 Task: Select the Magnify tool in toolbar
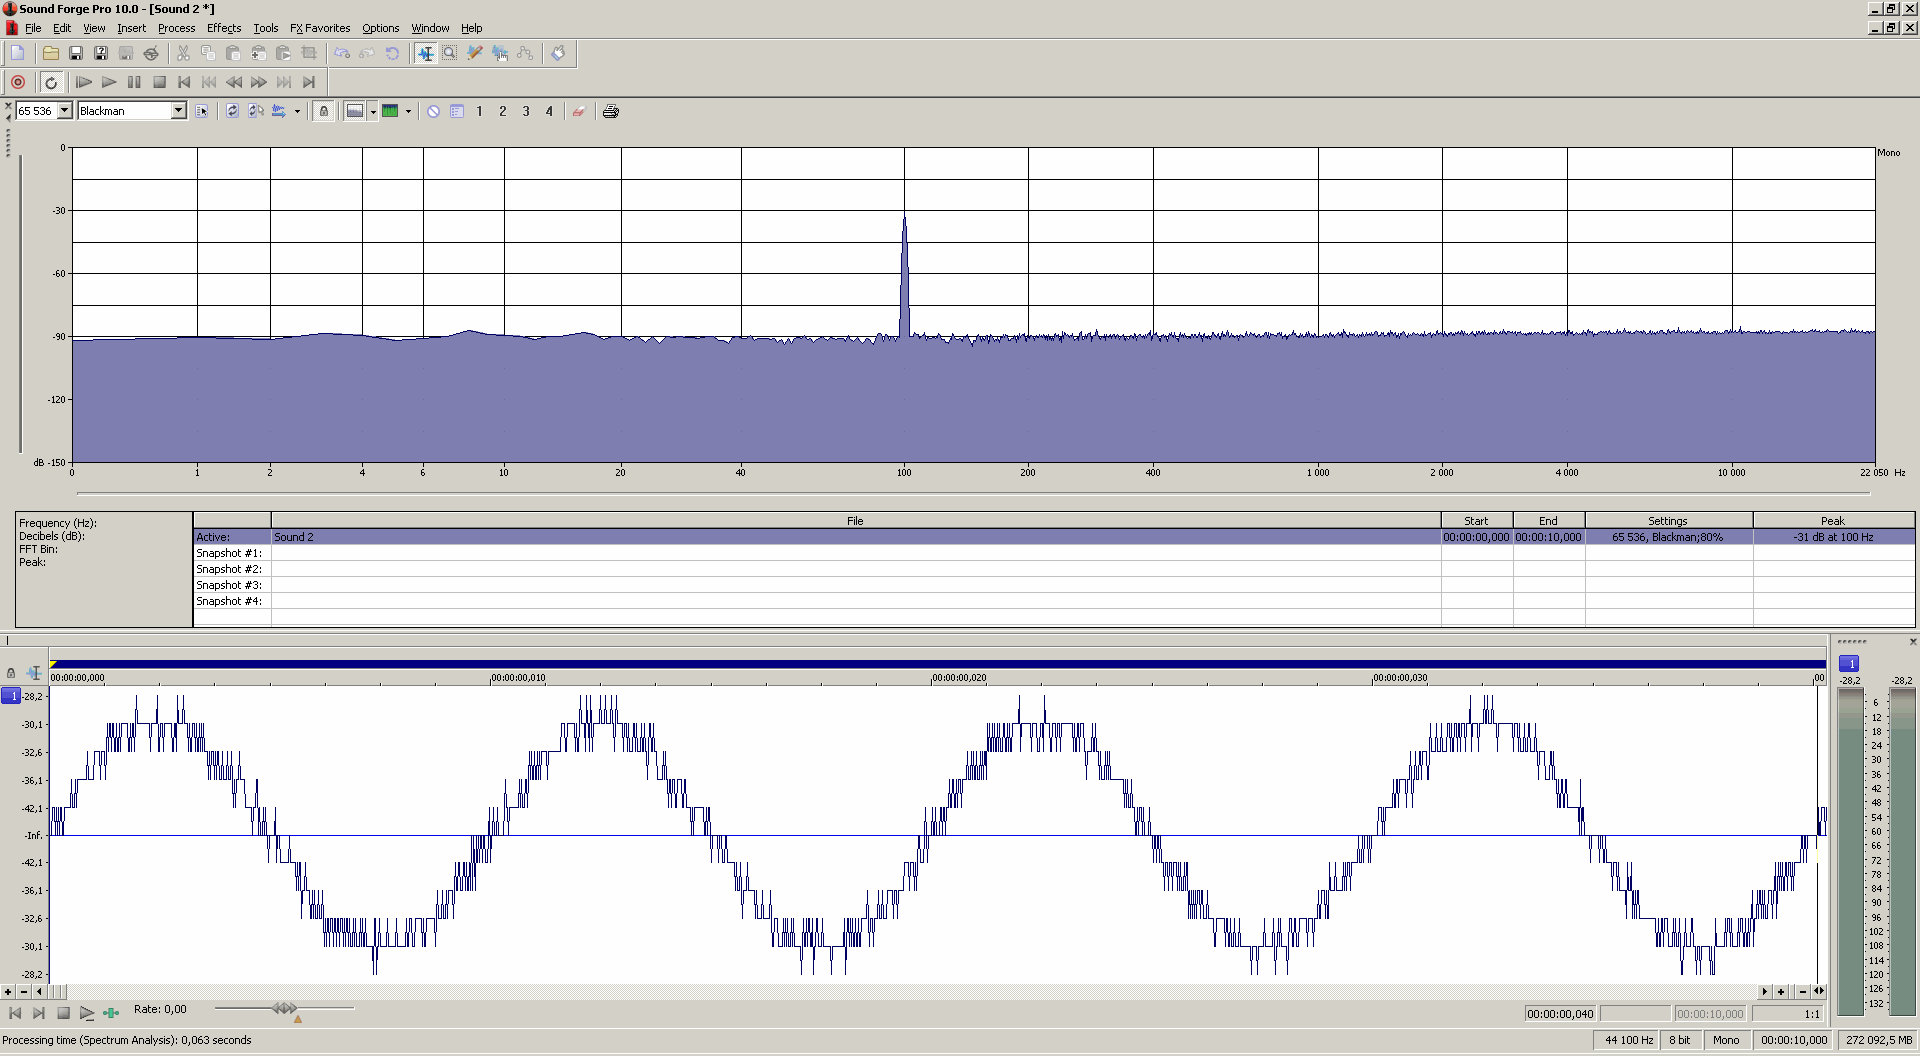tap(450, 53)
